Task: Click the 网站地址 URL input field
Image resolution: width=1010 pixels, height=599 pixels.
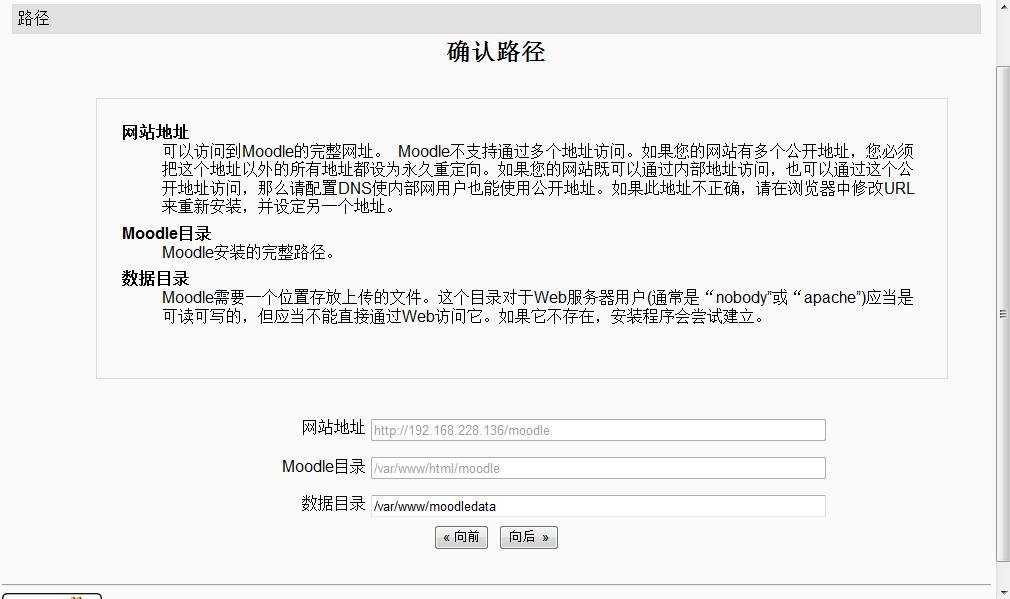Action: (597, 430)
